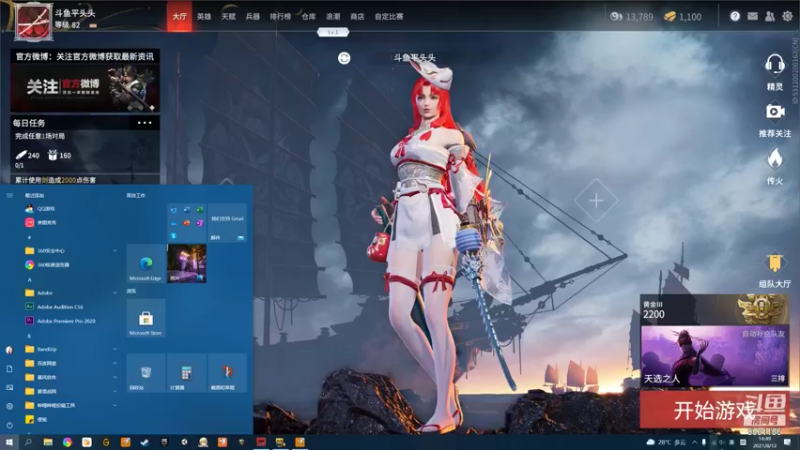The width and height of the screenshot is (800, 450).
Task: Open the Mail tile in Start menu
Action: (x=227, y=223)
